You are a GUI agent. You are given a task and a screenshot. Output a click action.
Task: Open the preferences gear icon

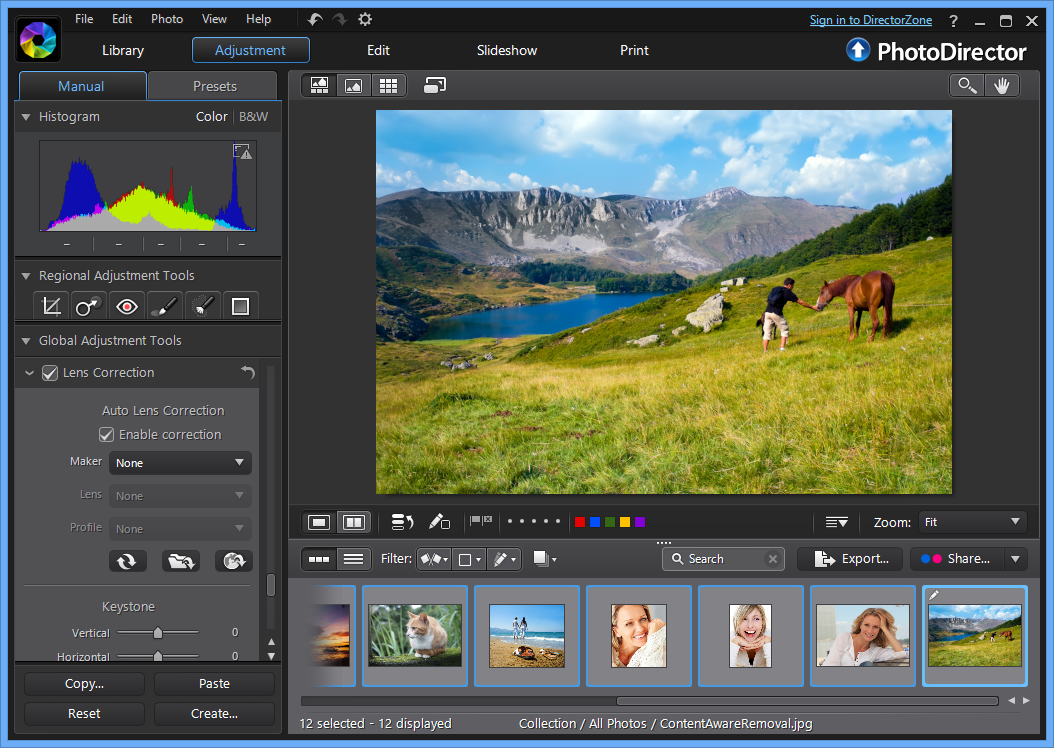(366, 19)
